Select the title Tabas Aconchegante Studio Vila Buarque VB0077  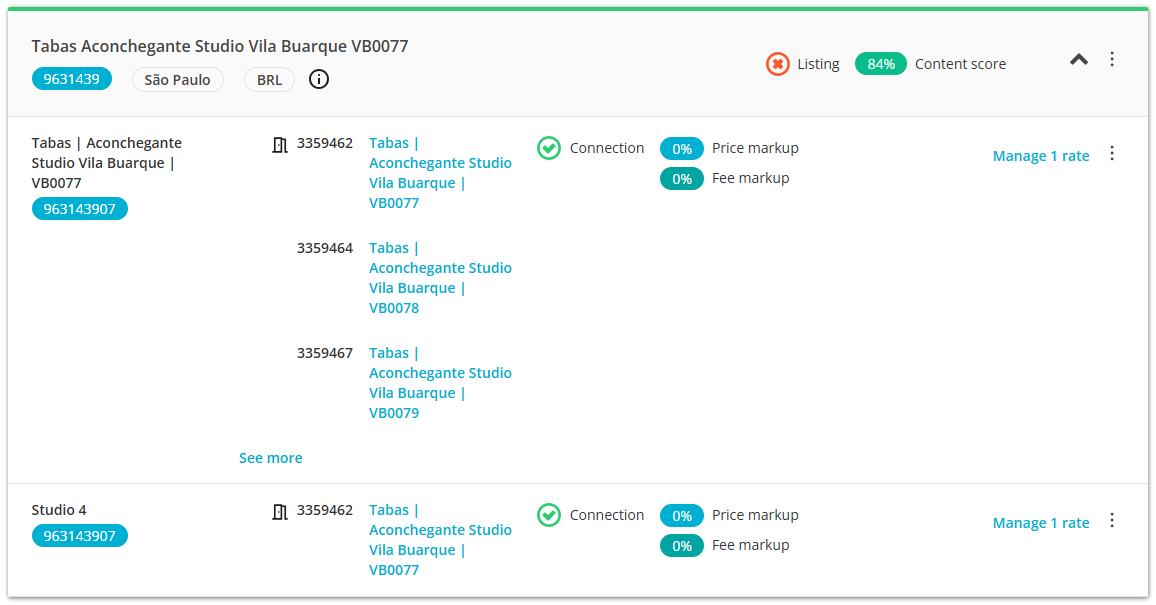point(220,46)
